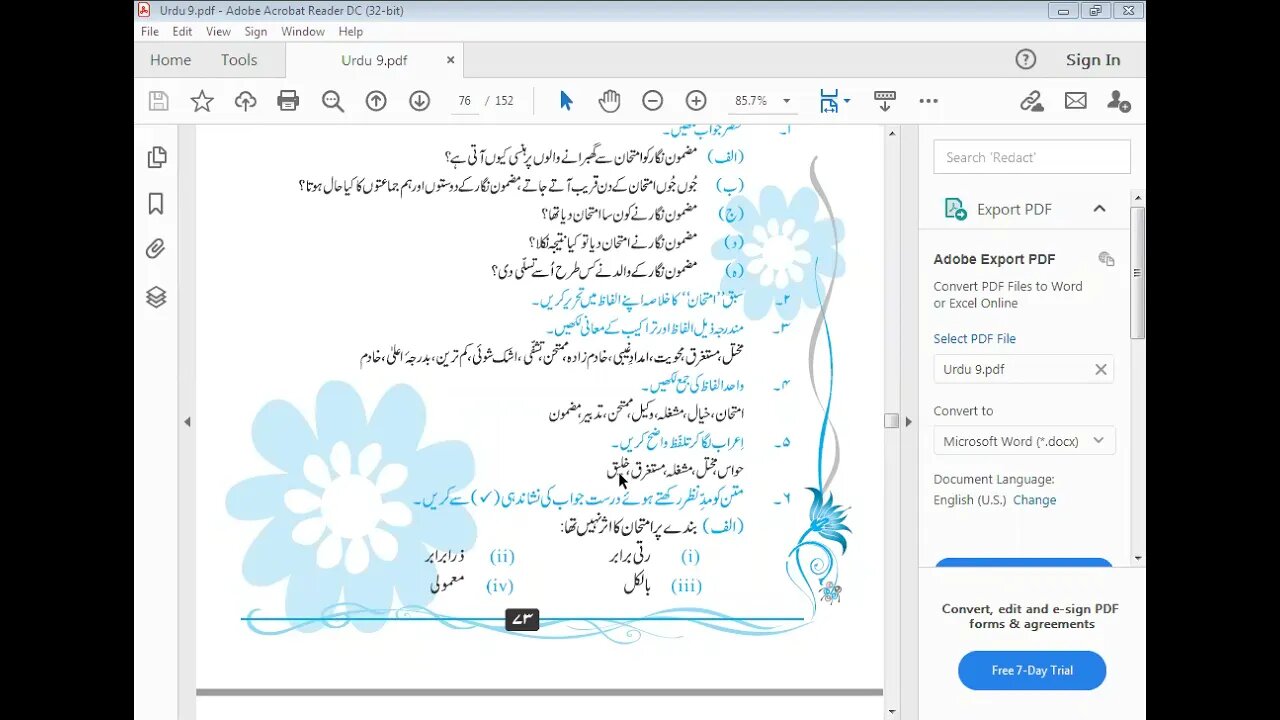Click option (iv) on the page
This screenshot has height=720, width=1280.
[x=500, y=586]
